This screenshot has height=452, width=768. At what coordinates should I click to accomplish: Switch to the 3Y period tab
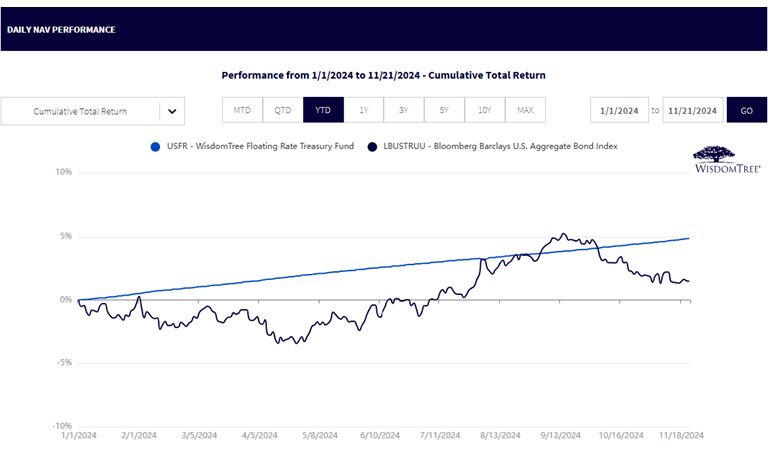tap(404, 110)
